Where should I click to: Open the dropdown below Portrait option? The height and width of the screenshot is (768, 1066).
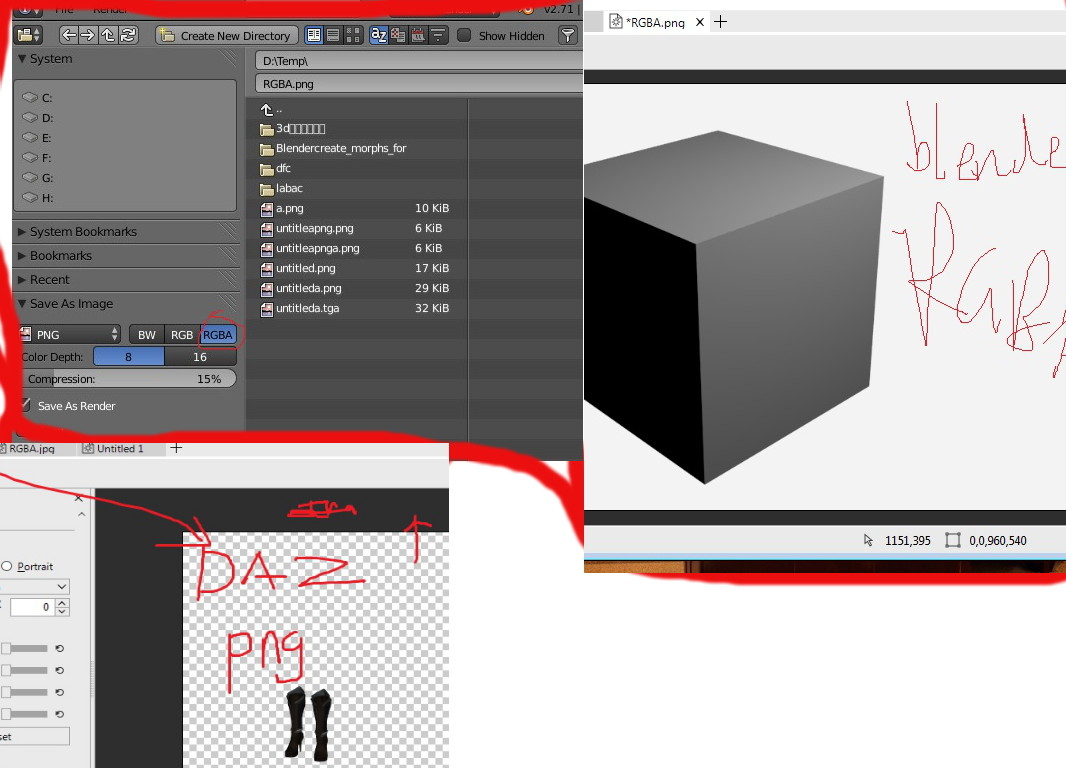[x=35, y=587]
